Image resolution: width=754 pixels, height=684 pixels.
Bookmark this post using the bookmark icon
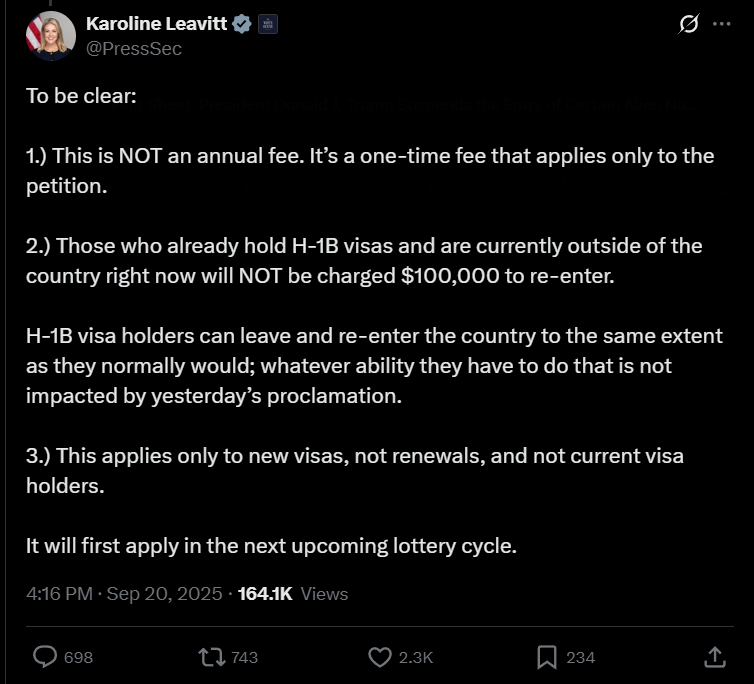point(547,656)
